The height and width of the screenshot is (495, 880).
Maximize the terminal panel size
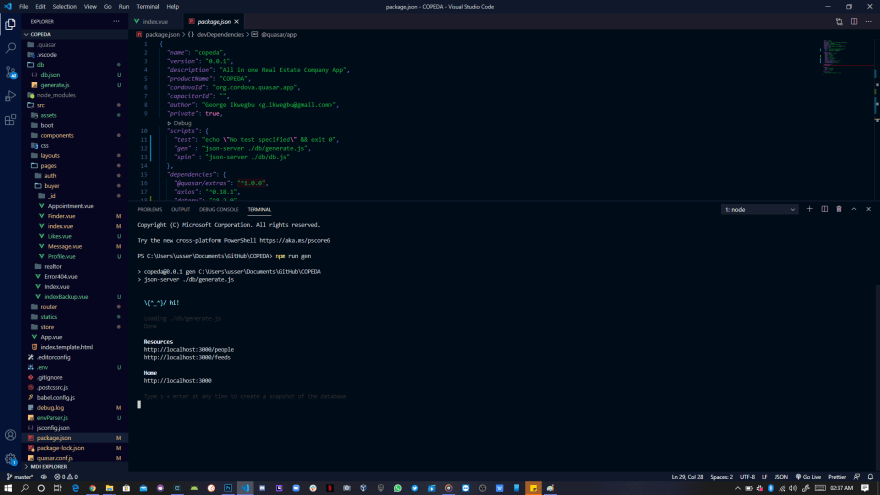[x=854, y=209]
